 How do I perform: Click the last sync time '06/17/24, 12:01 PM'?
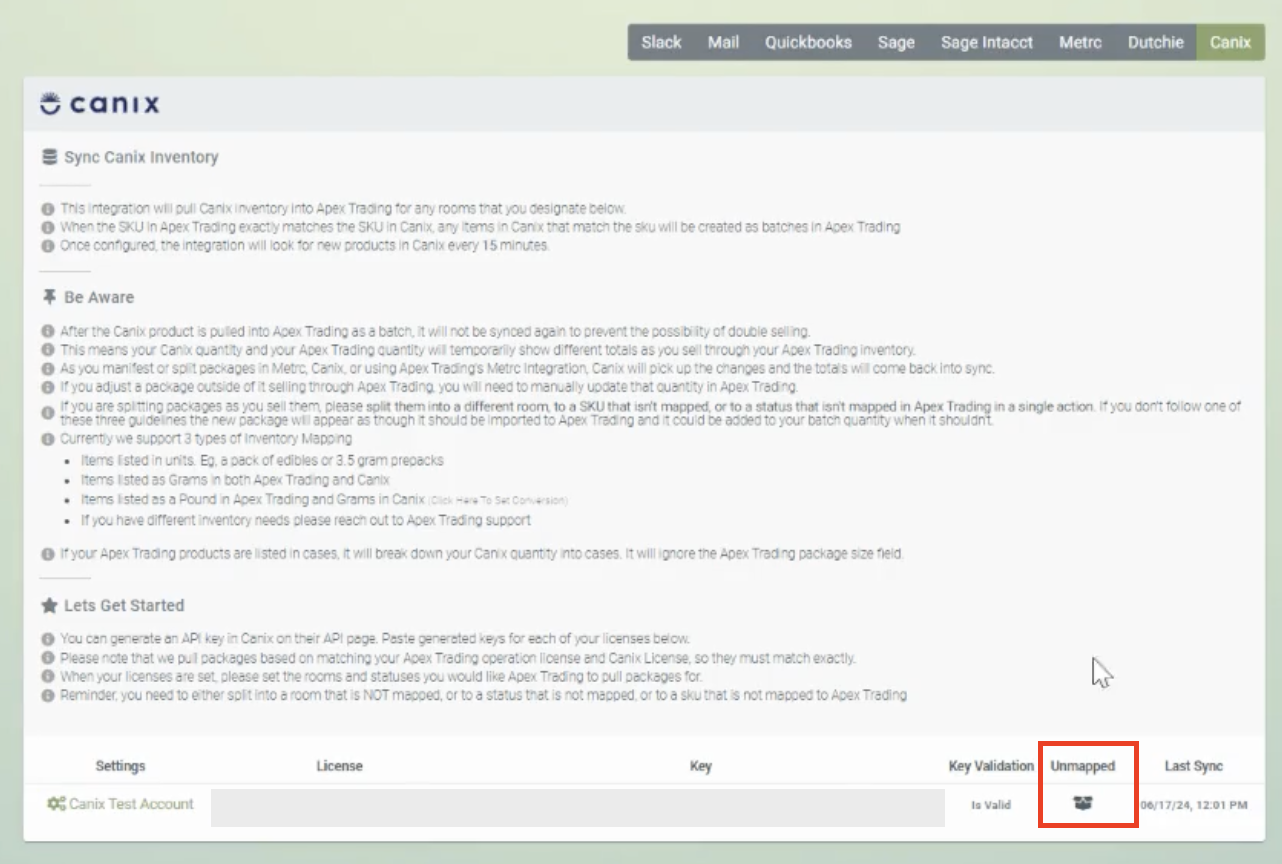pyautogui.click(x=1194, y=804)
